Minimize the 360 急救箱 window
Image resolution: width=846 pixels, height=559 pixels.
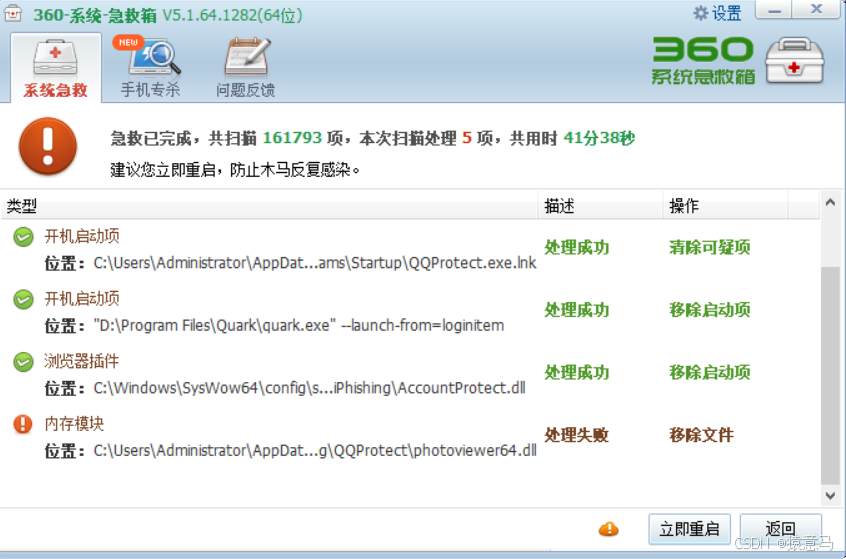(775, 10)
